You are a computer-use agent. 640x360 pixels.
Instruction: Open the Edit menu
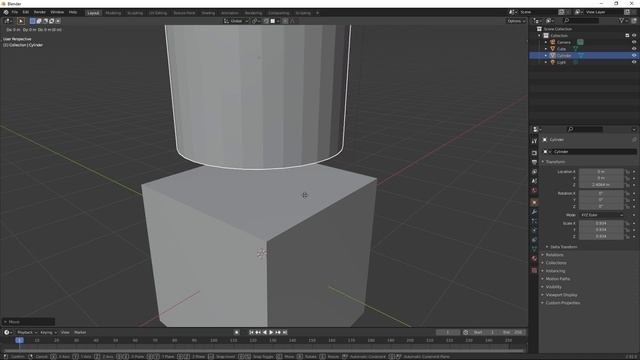coord(26,12)
